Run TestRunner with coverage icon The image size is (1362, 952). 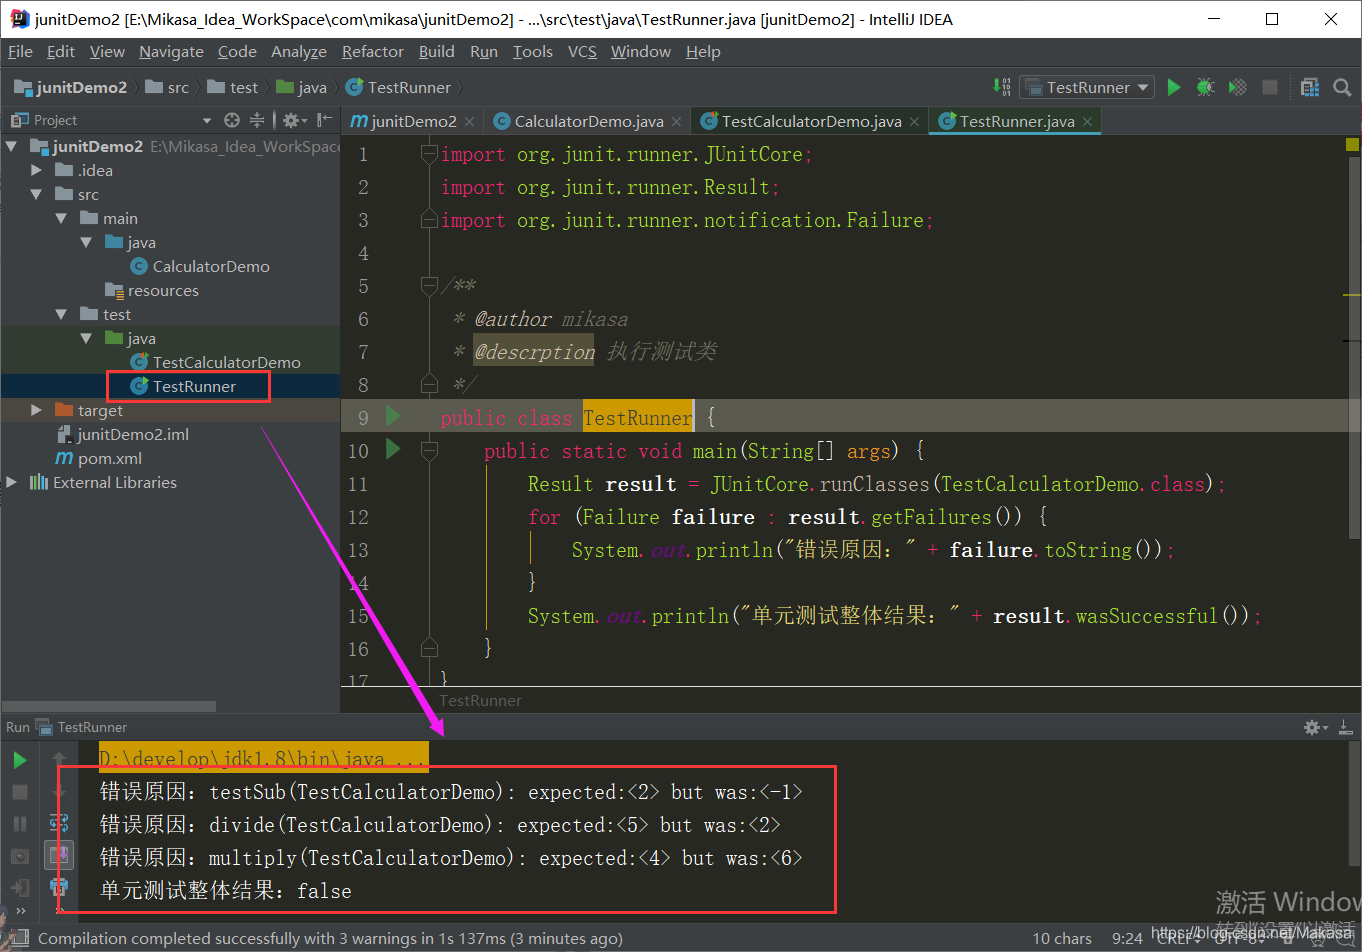pos(1238,87)
